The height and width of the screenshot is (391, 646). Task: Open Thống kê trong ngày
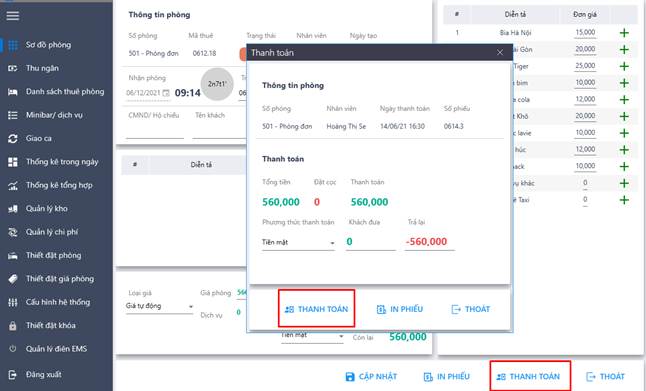click(62, 162)
